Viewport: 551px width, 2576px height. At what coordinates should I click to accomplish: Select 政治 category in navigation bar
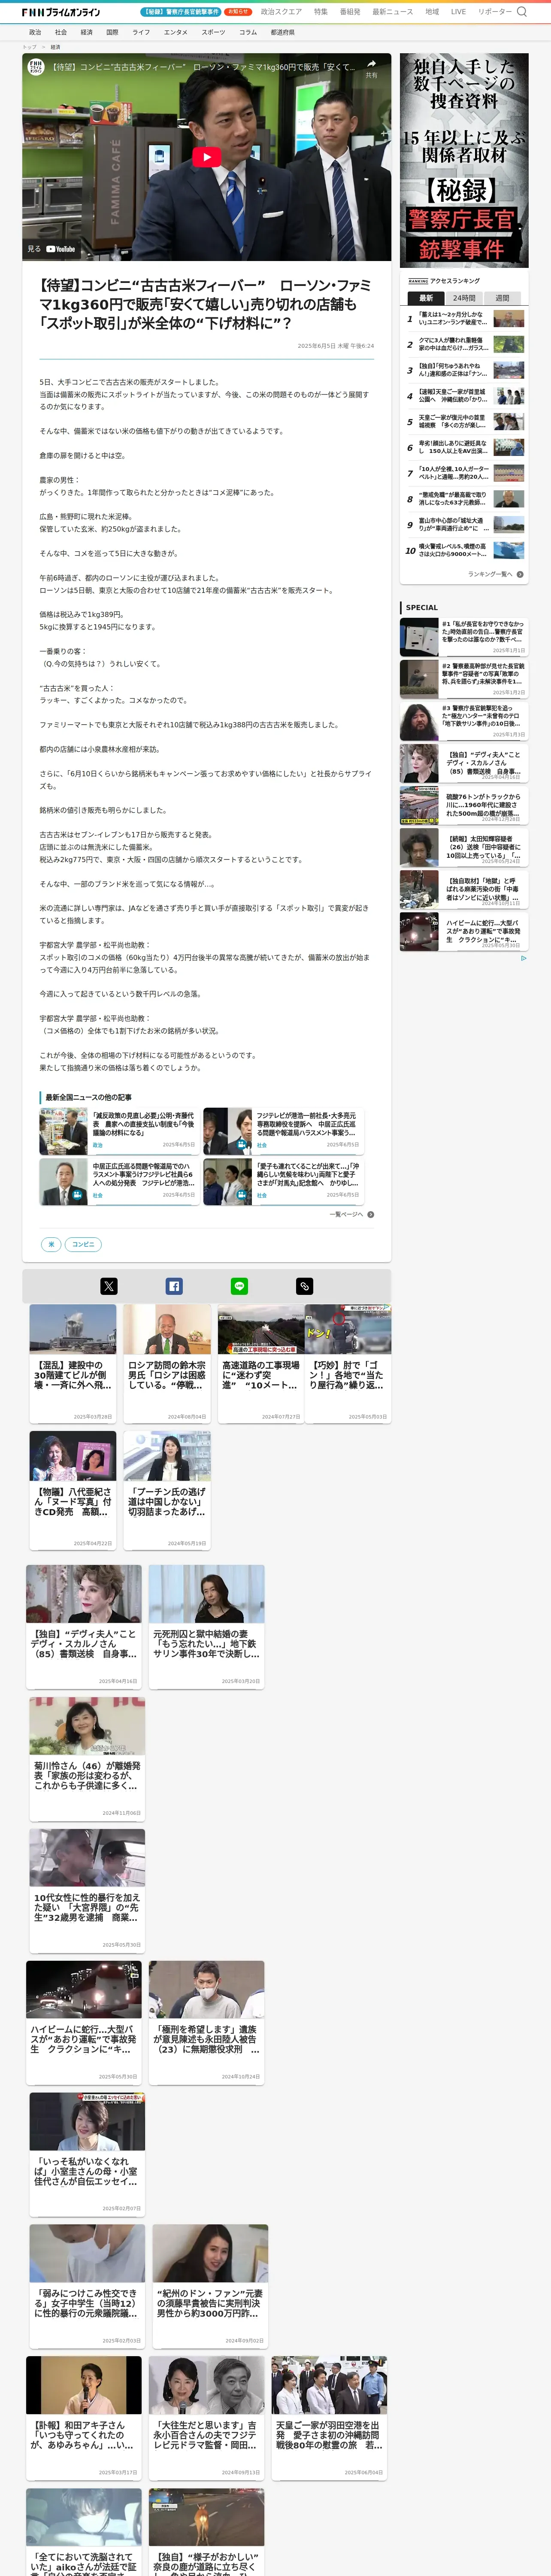coord(35,32)
